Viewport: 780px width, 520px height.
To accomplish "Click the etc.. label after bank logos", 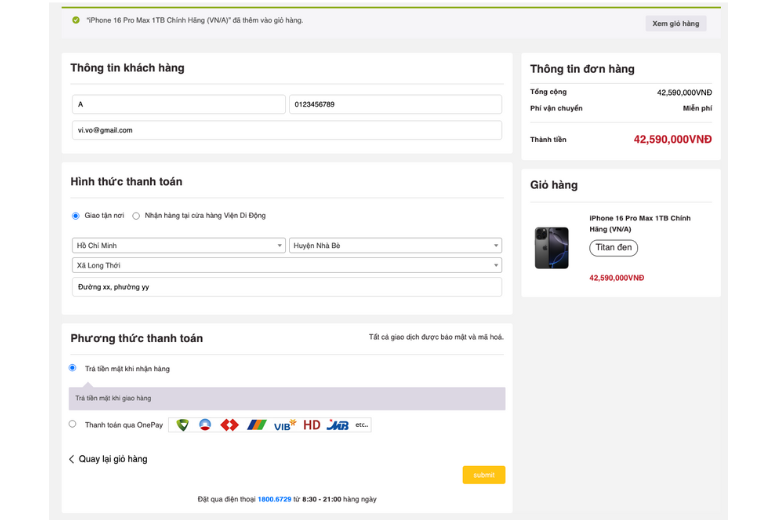I will 362,424.
